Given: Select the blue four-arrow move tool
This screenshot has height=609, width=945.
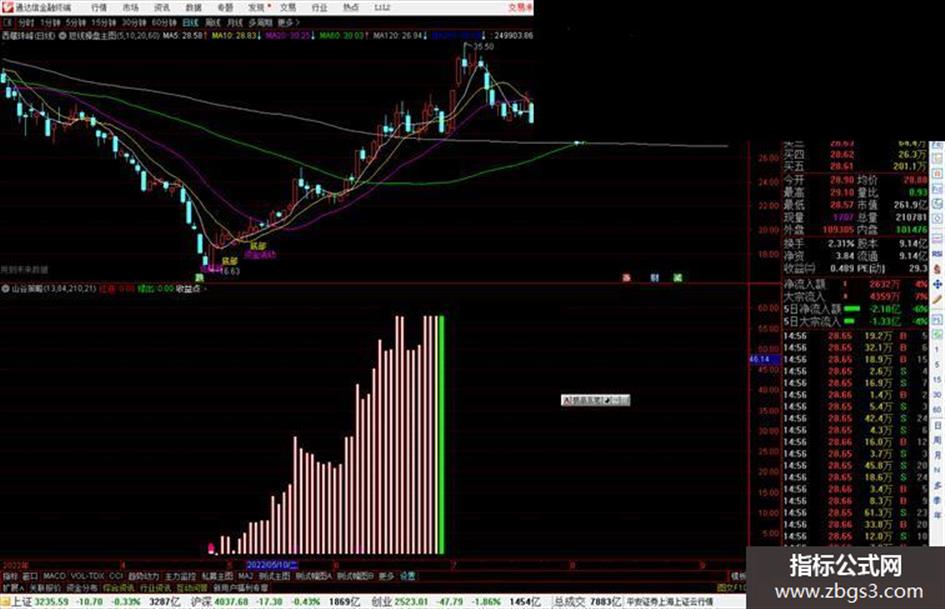Looking at the screenshot, I should coord(937,284).
